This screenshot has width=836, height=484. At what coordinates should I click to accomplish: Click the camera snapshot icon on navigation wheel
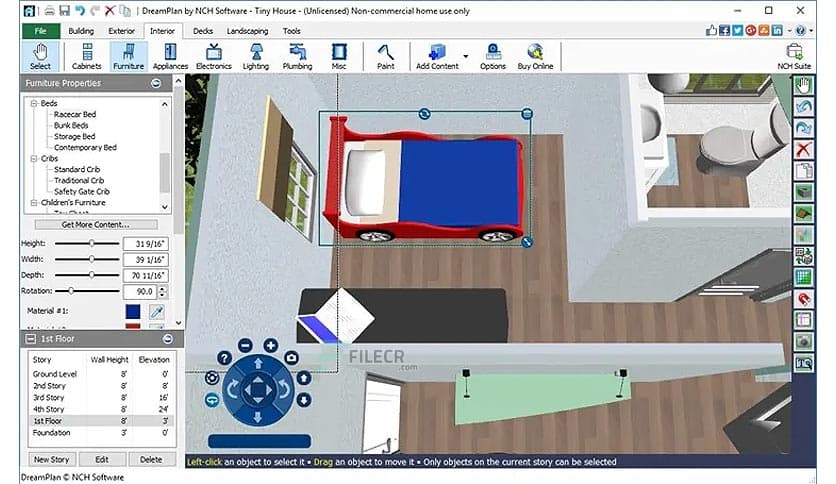pyautogui.click(x=292, y=357)
